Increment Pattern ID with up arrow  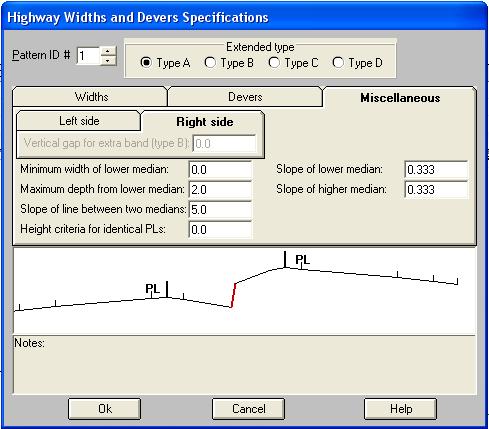(x=108, y=51)
